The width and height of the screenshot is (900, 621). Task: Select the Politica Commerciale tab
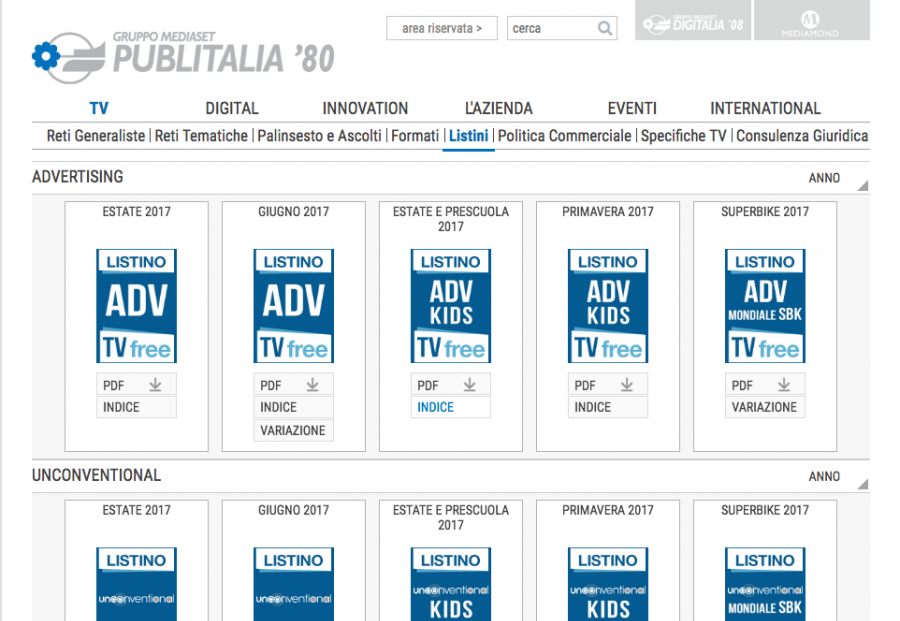tap(564, 136)
